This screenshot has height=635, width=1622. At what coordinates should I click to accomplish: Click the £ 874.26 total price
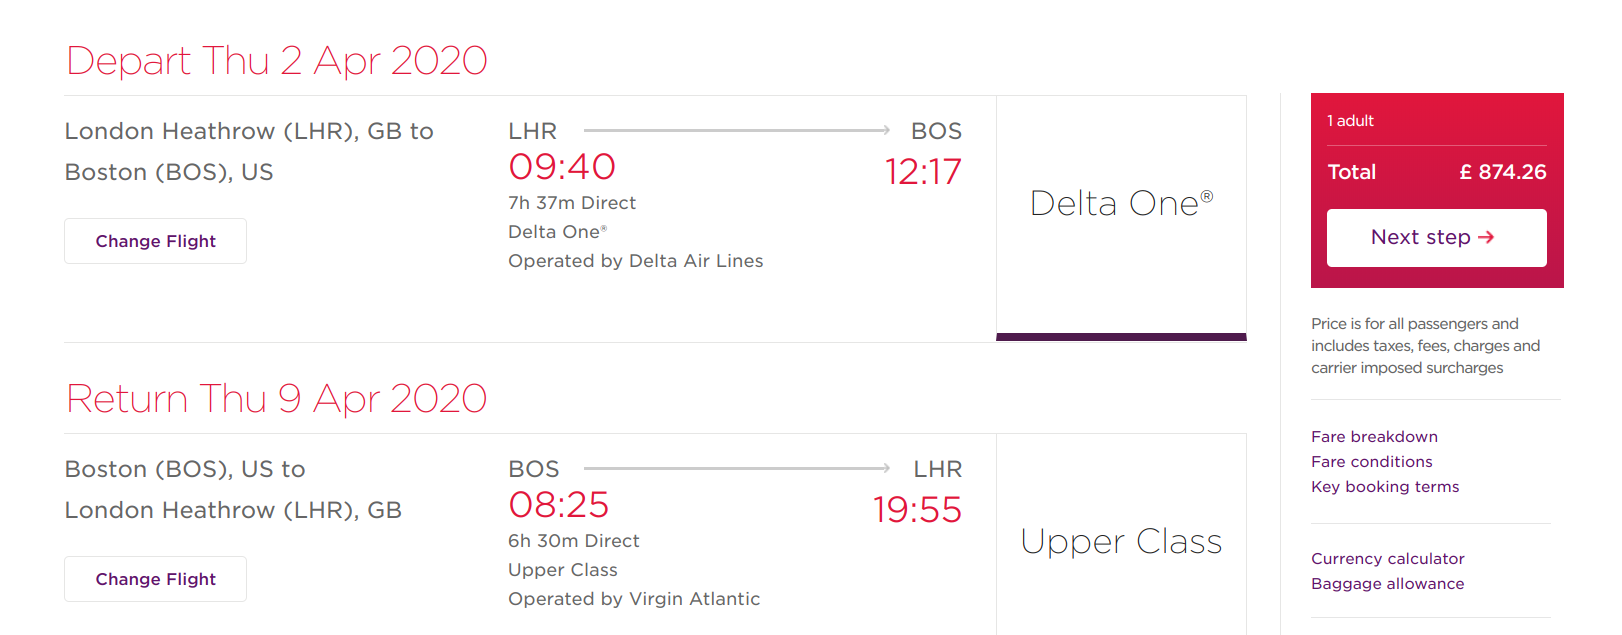click(x=1502, y=172)
